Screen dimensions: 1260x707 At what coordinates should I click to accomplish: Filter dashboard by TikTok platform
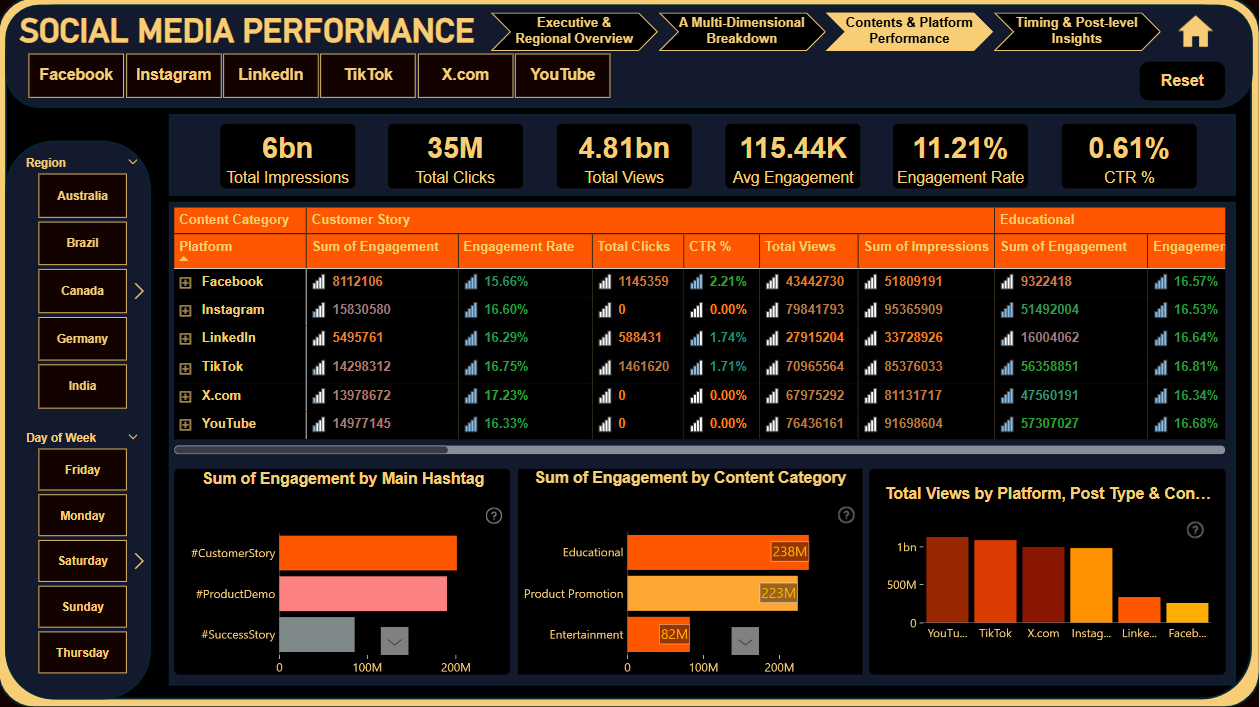(368, 75)
